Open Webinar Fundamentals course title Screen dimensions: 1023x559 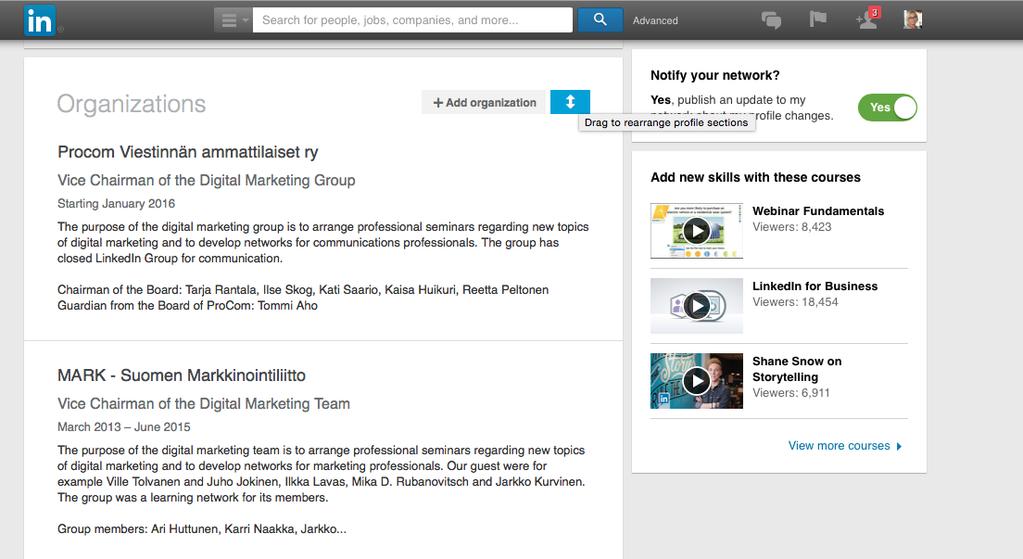(x=818, y=211)
